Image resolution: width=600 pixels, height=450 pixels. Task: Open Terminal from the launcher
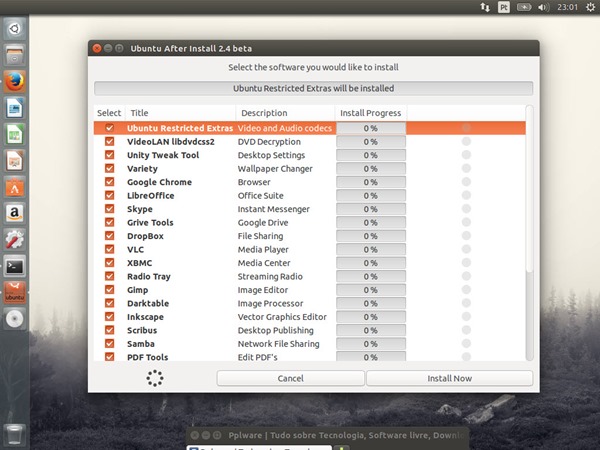15,266
